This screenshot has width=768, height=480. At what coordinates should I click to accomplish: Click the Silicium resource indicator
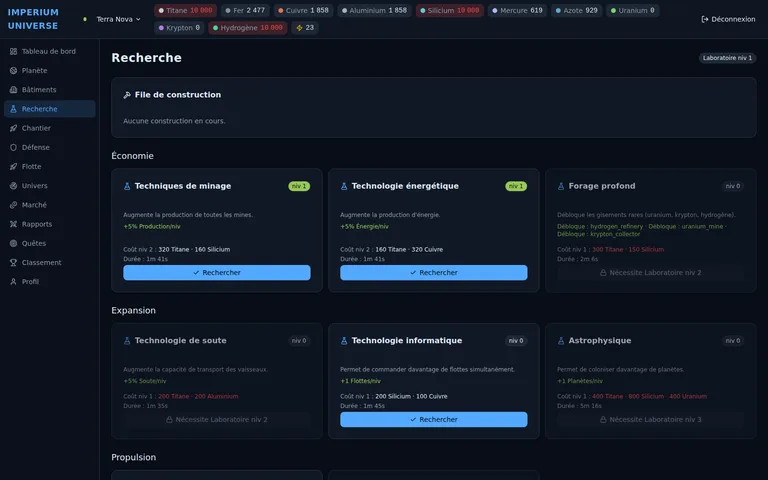(x=450, y=10)
